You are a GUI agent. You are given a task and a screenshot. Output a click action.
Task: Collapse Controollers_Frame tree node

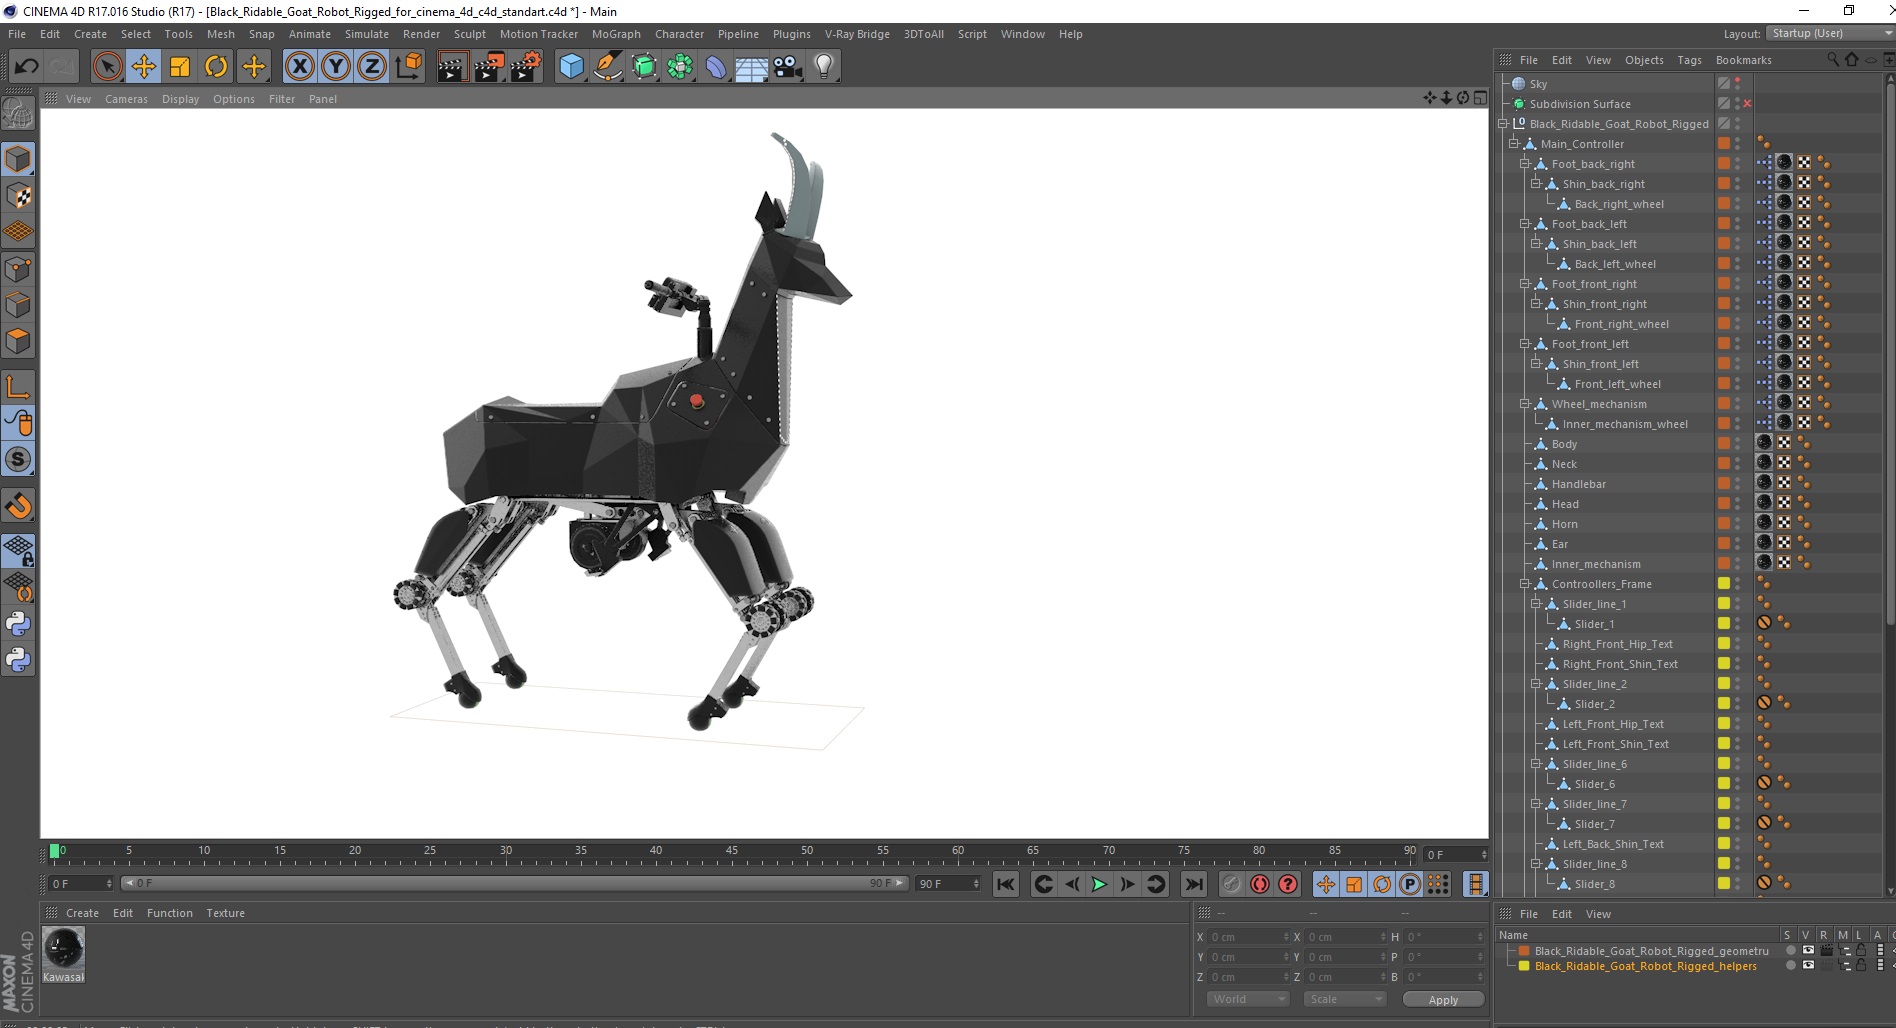(x=1525, y=584)
